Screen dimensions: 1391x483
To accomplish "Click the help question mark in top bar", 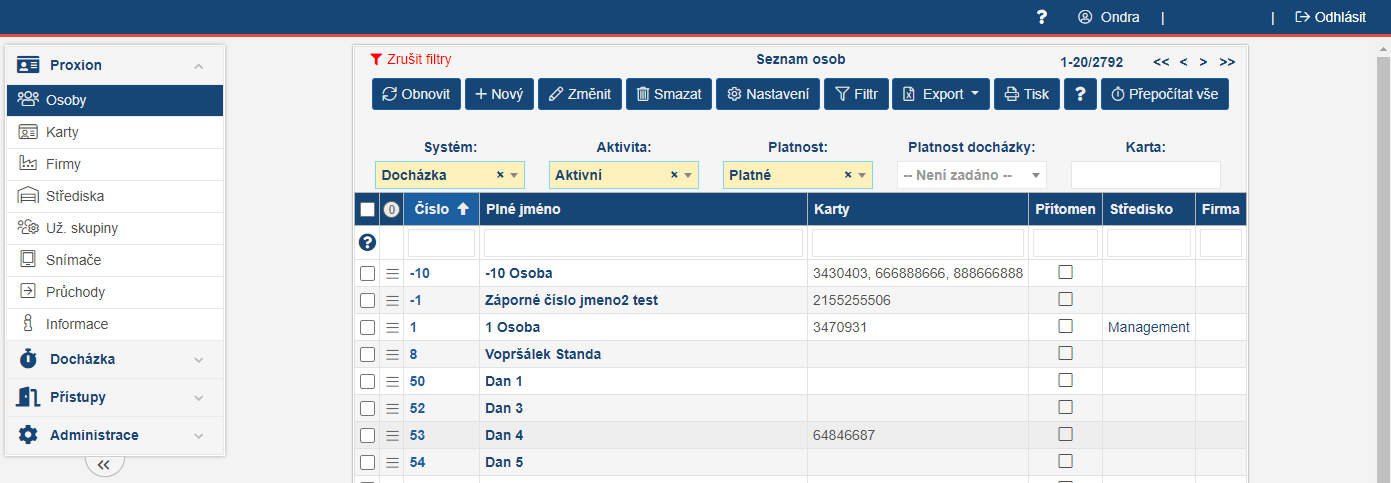I will 1041,17.
